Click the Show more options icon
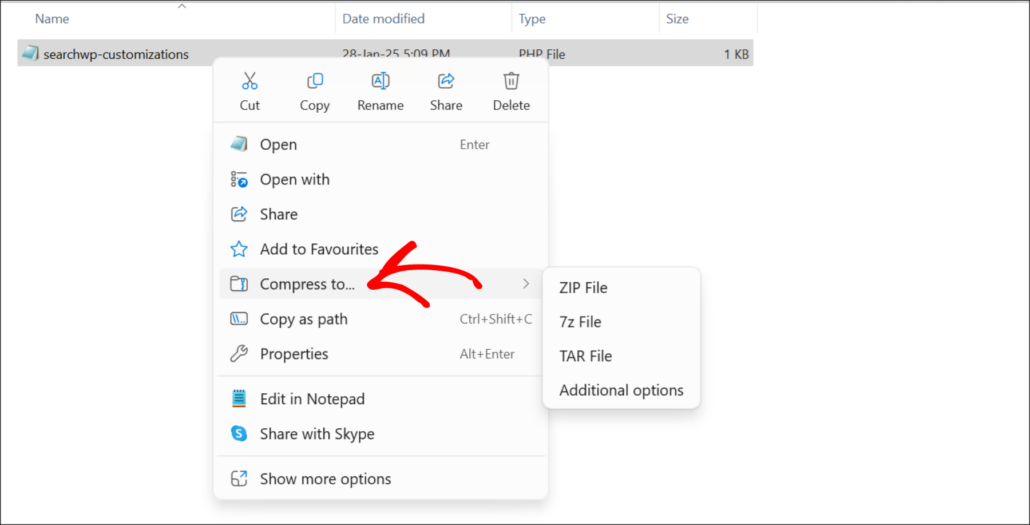The height and width of the screenshot is (525, 1030). 238,478
